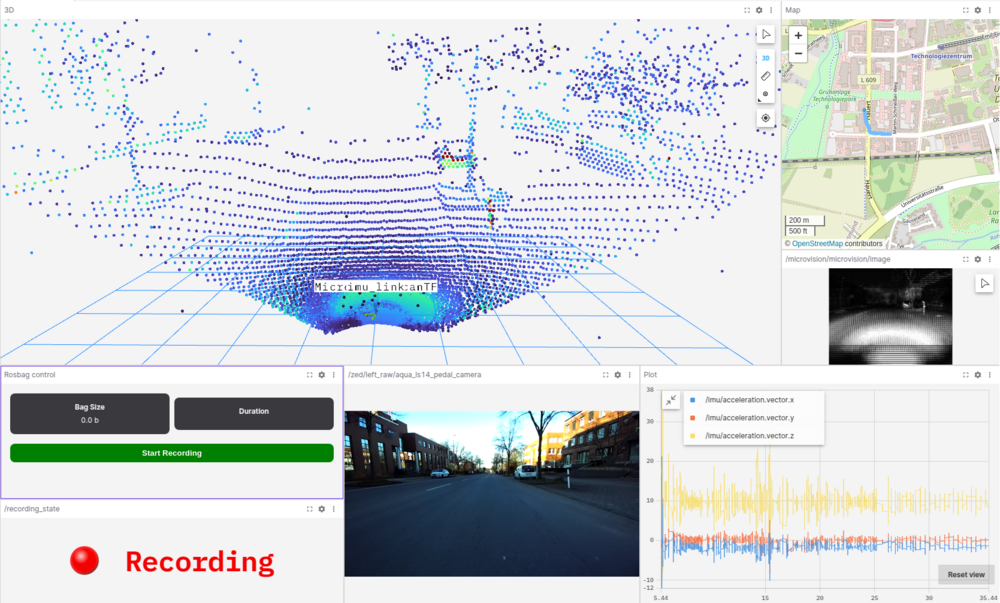Open settings gear of the 3D panel
1000x603 pixels.
pos(759,9)
